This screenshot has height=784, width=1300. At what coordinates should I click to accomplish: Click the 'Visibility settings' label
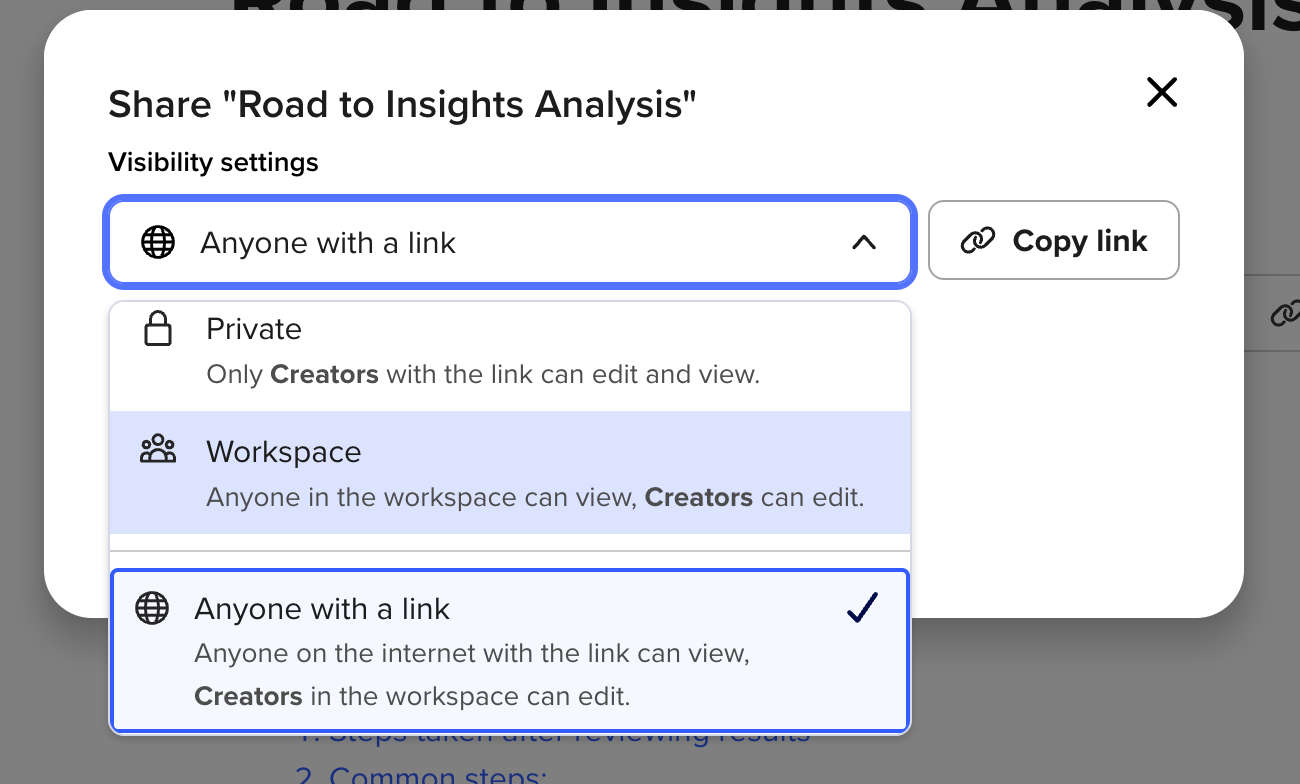[x=213, y=162]
